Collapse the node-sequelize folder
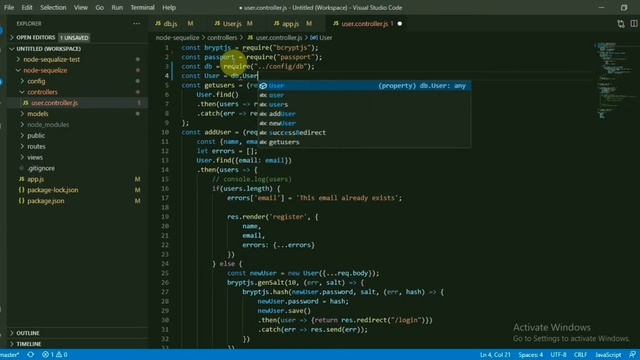 (45, 70)
